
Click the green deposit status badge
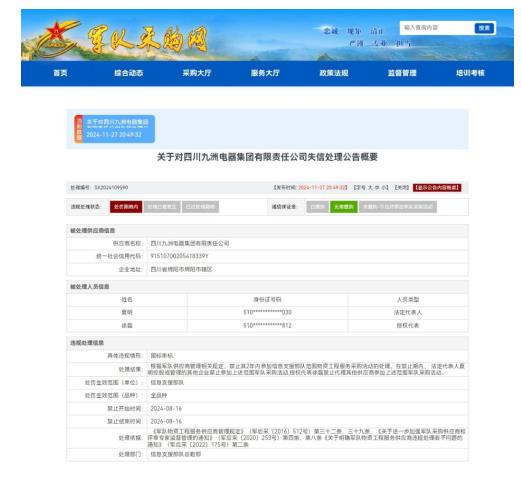(344, 207)
